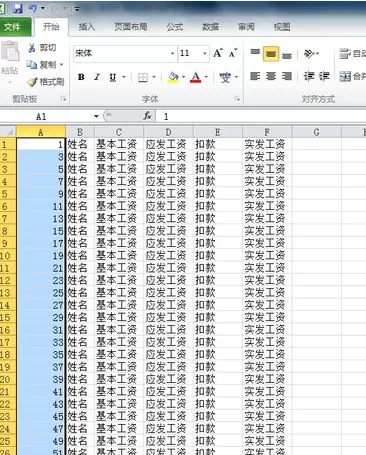Switch to the 视图 (View) tab
The image size is (366, 455).
coord(282,27)
